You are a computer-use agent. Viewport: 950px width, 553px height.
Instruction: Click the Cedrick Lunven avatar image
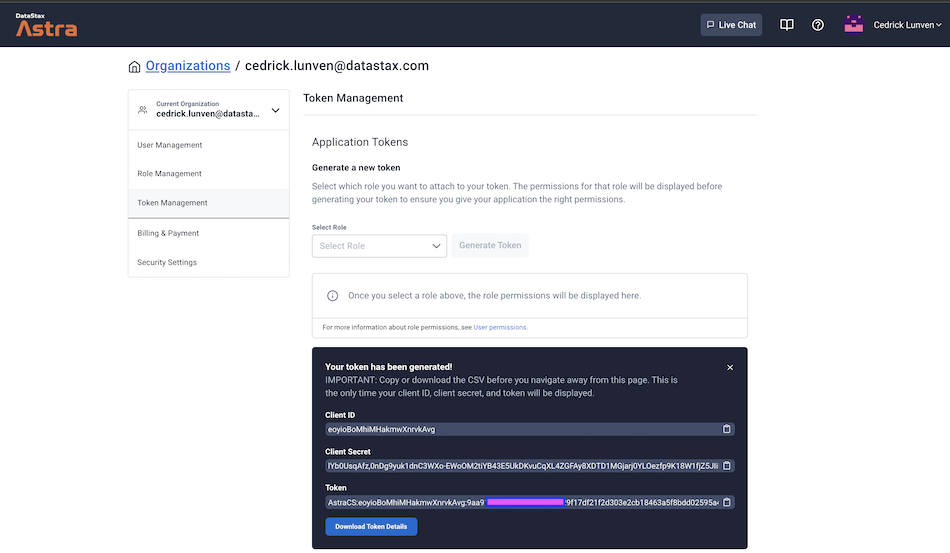pos(854,25)
